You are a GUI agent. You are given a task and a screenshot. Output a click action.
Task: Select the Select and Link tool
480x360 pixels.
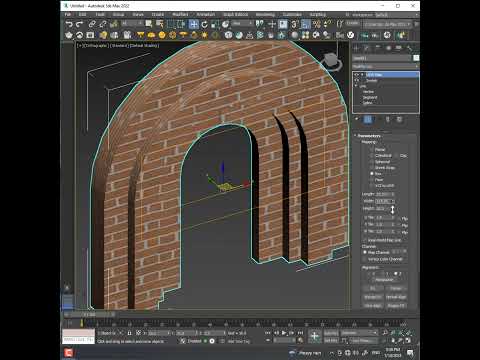click(92, 24)
